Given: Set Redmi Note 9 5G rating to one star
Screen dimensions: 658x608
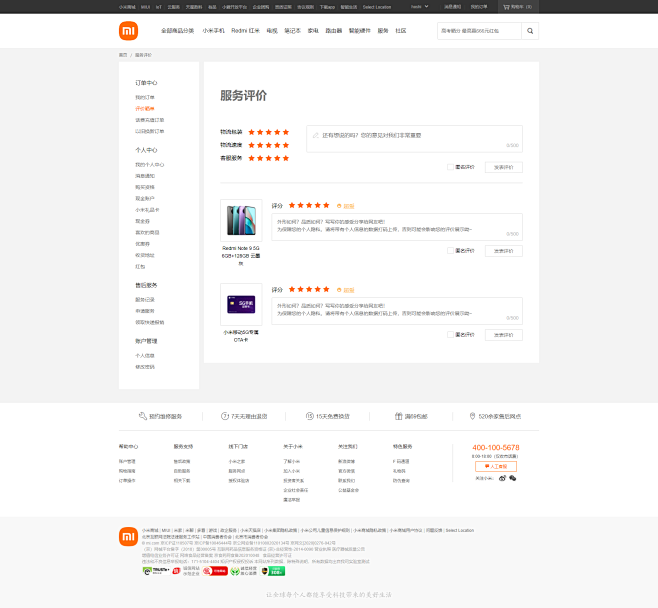Looking at the screenshot, I should (x=292, y=205).
